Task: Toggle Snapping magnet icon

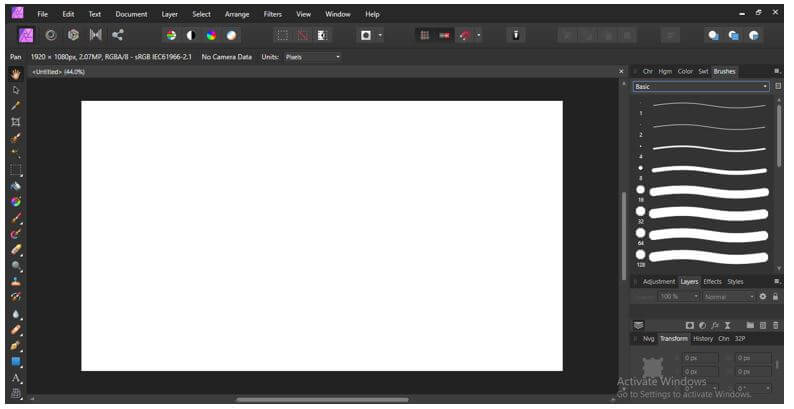Action: (x=465, y=35)
